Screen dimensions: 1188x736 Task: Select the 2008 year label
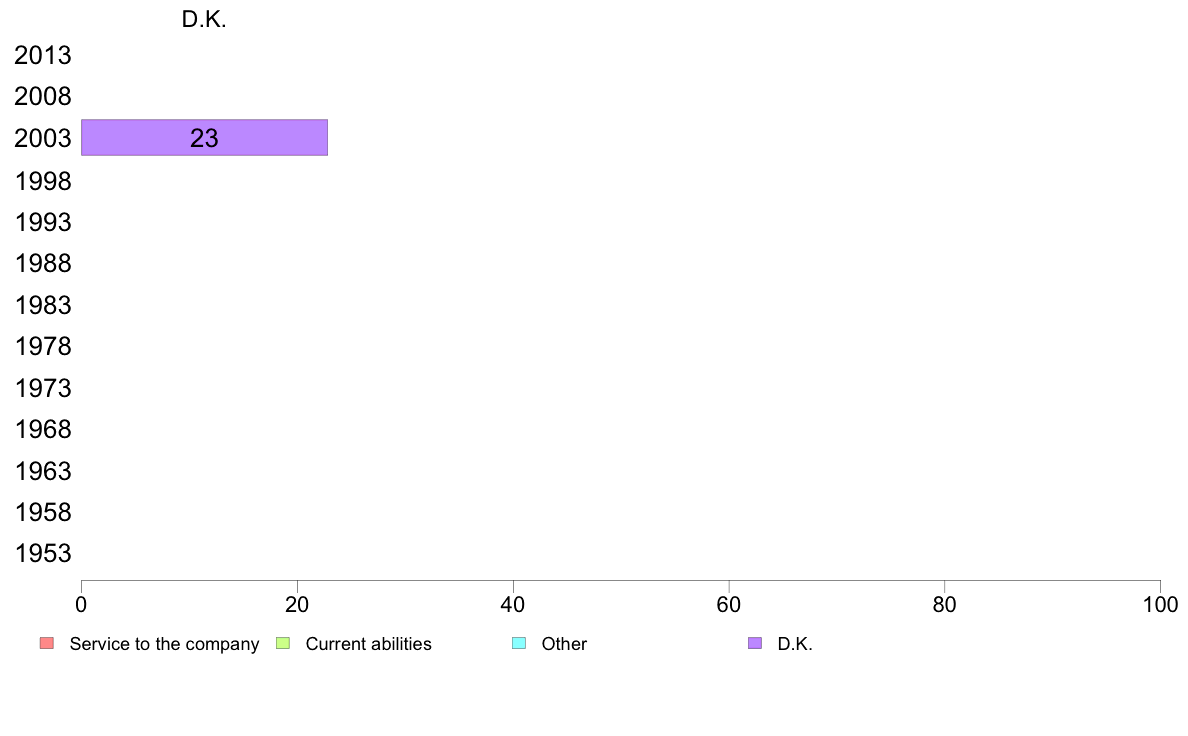pos(43,96)
